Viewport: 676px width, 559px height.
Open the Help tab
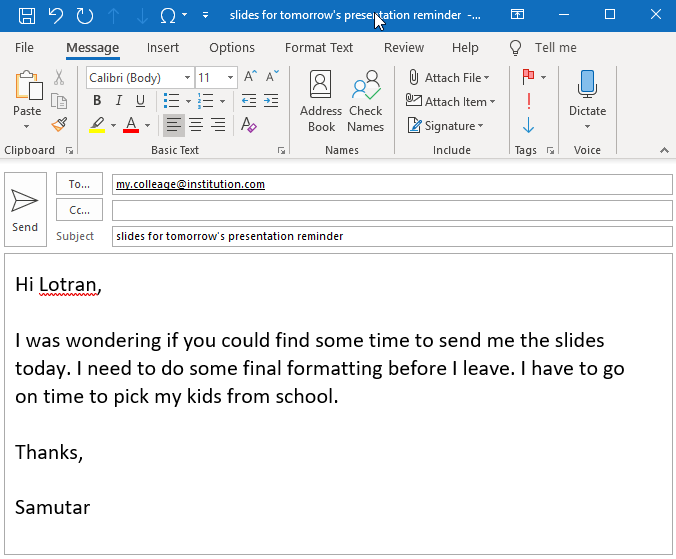pos(465,47)
